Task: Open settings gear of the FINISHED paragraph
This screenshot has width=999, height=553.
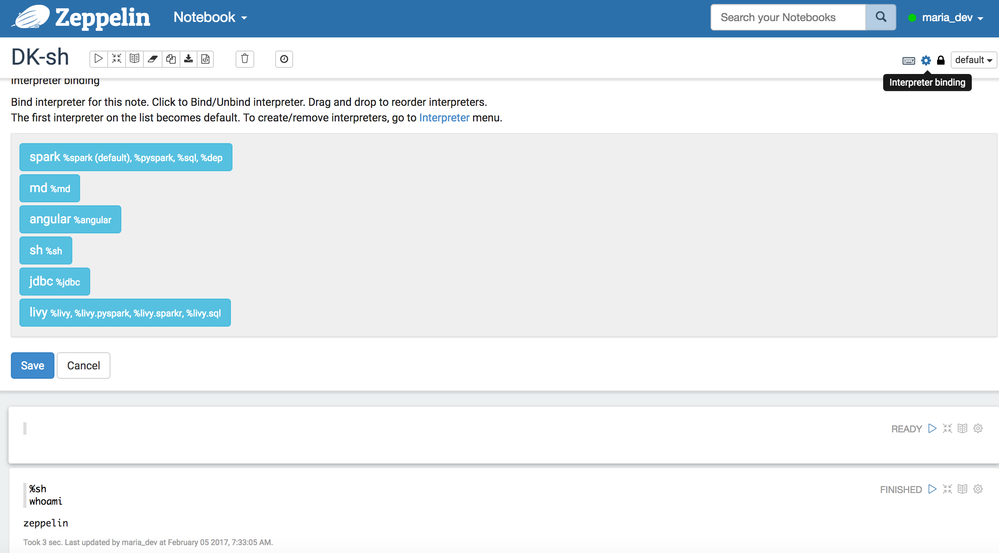Action: point(978,489)
